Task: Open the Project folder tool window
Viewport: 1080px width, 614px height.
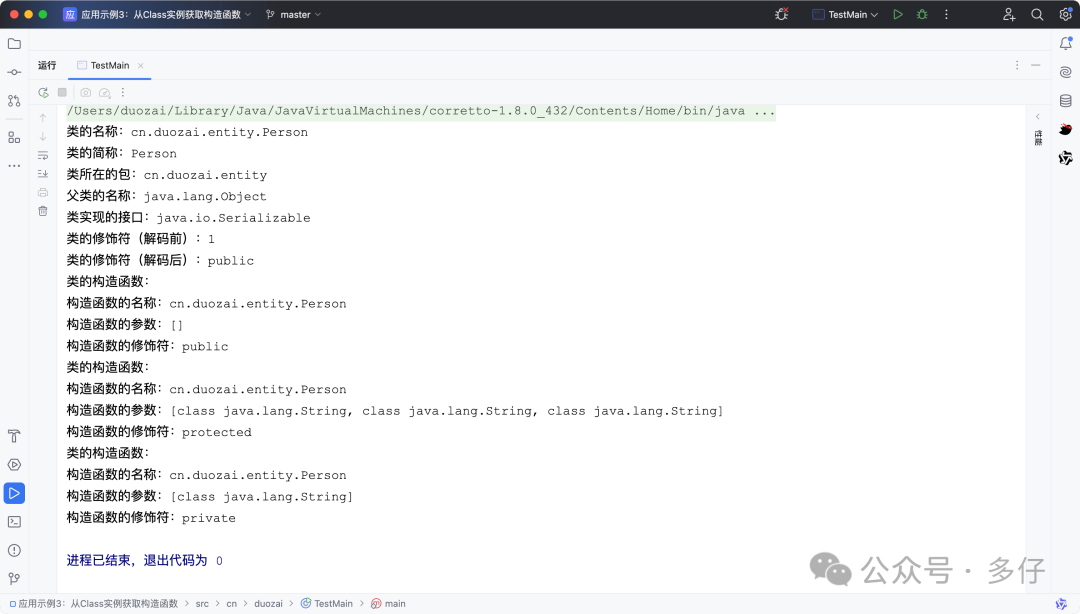Action: [14, 43]
